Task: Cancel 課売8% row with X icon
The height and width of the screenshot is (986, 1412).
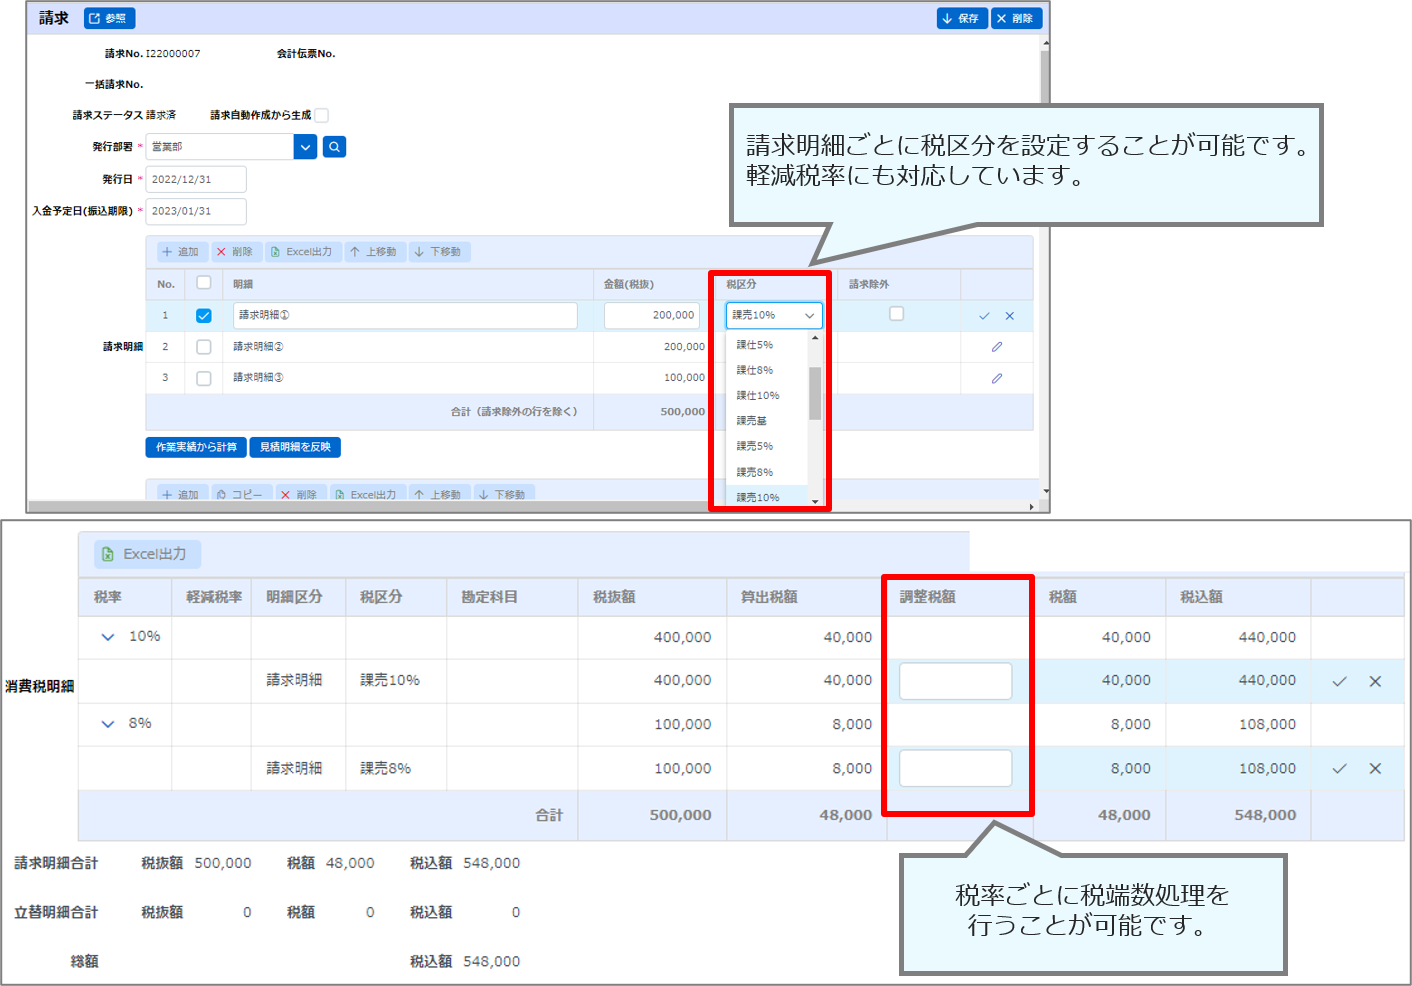Action: click(1375, 769)
